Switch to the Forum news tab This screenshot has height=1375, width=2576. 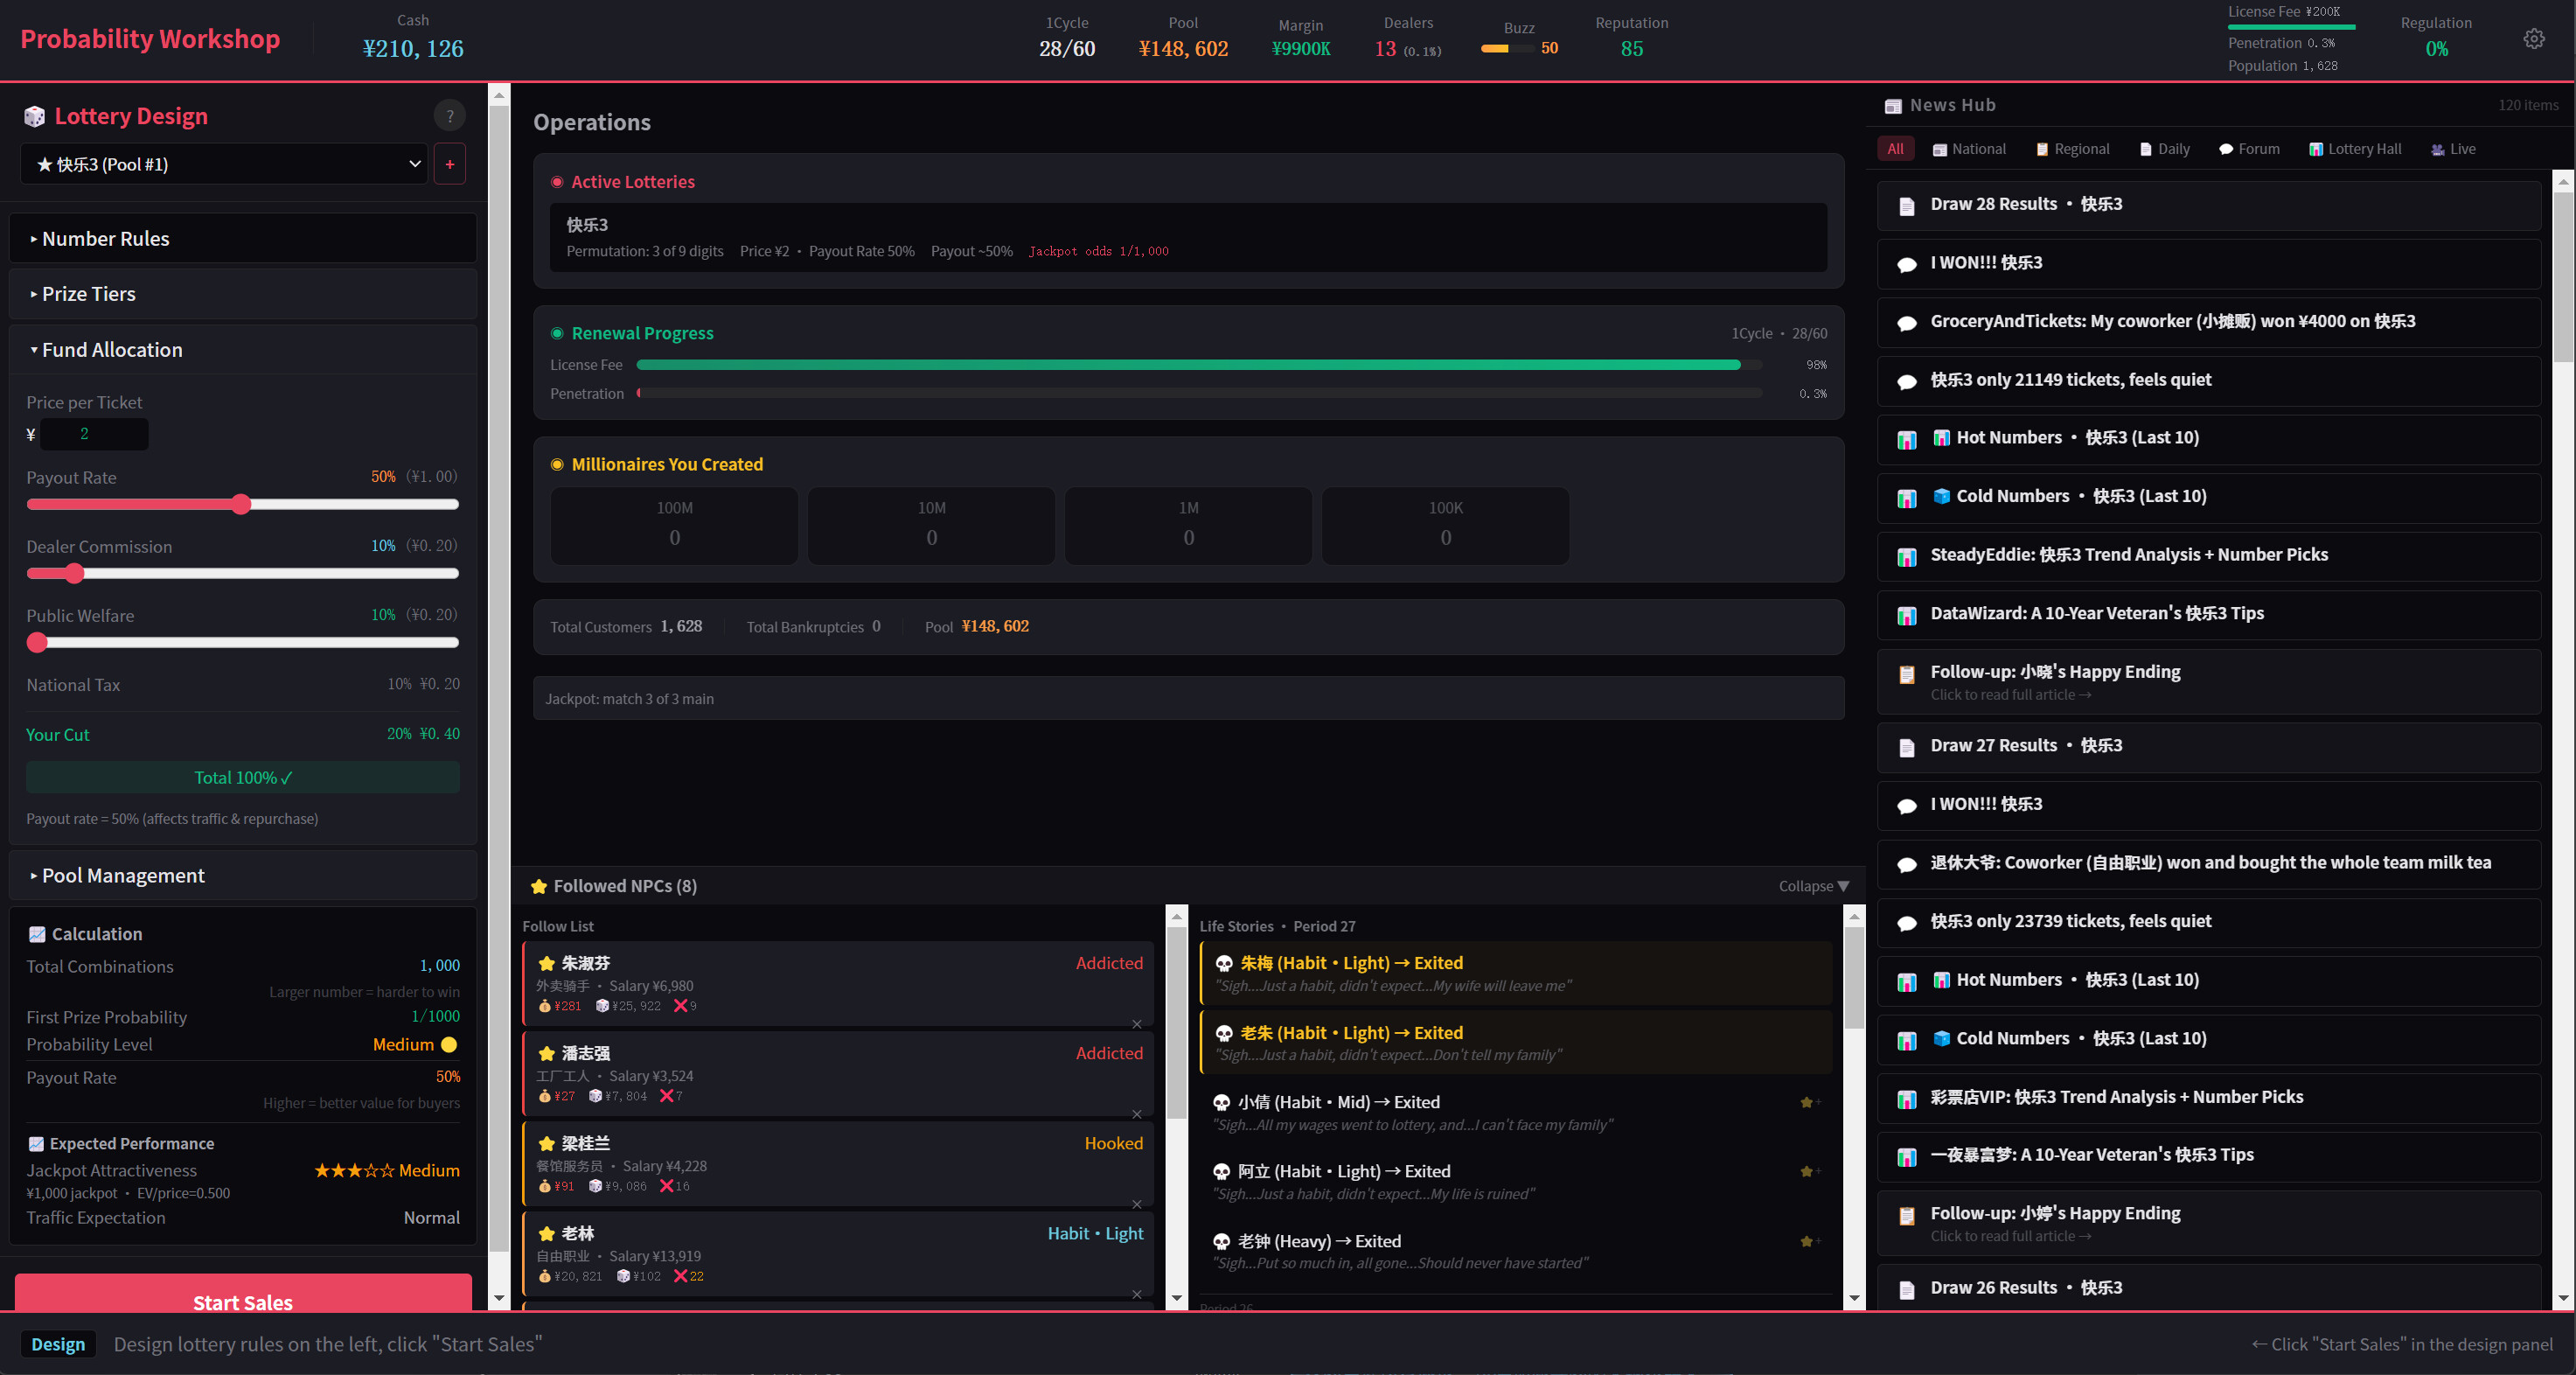pos(2249,149)
